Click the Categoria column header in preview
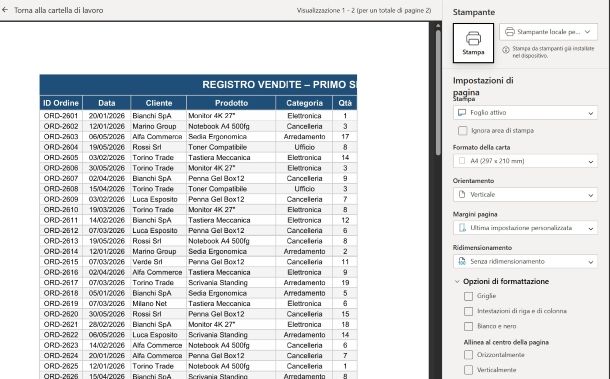 [x=304, y=103]
